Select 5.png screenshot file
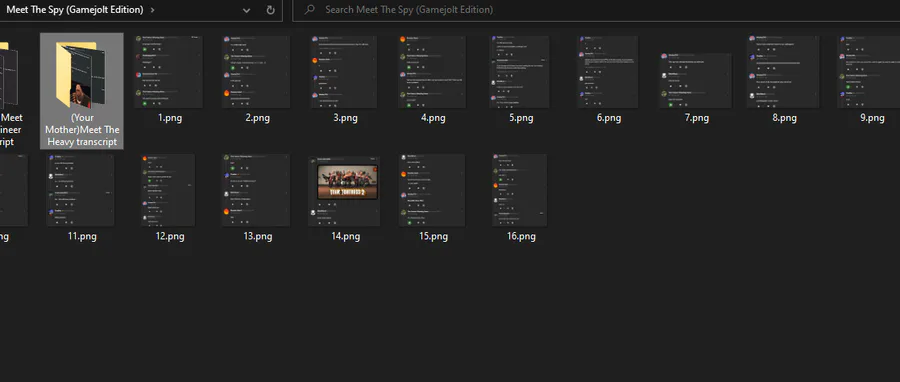 coord(521,80)
